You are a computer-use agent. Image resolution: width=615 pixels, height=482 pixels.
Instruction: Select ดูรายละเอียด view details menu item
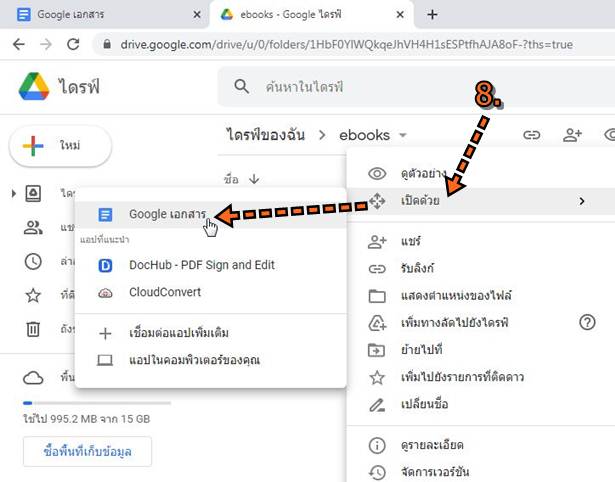point(481,446)
